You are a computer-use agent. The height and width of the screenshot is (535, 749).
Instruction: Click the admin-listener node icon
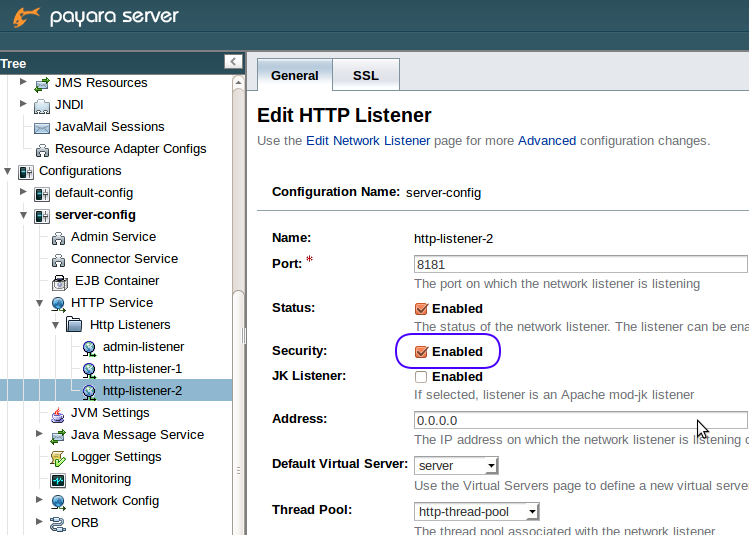click(90, 347)
